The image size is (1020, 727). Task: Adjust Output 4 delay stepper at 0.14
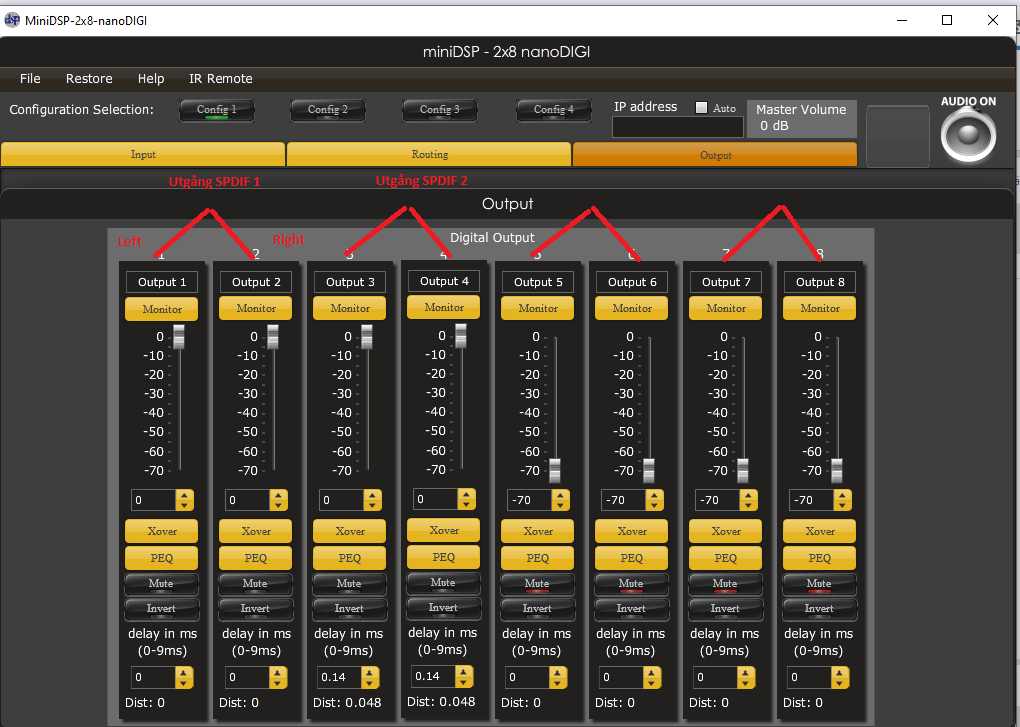(464, 676)
